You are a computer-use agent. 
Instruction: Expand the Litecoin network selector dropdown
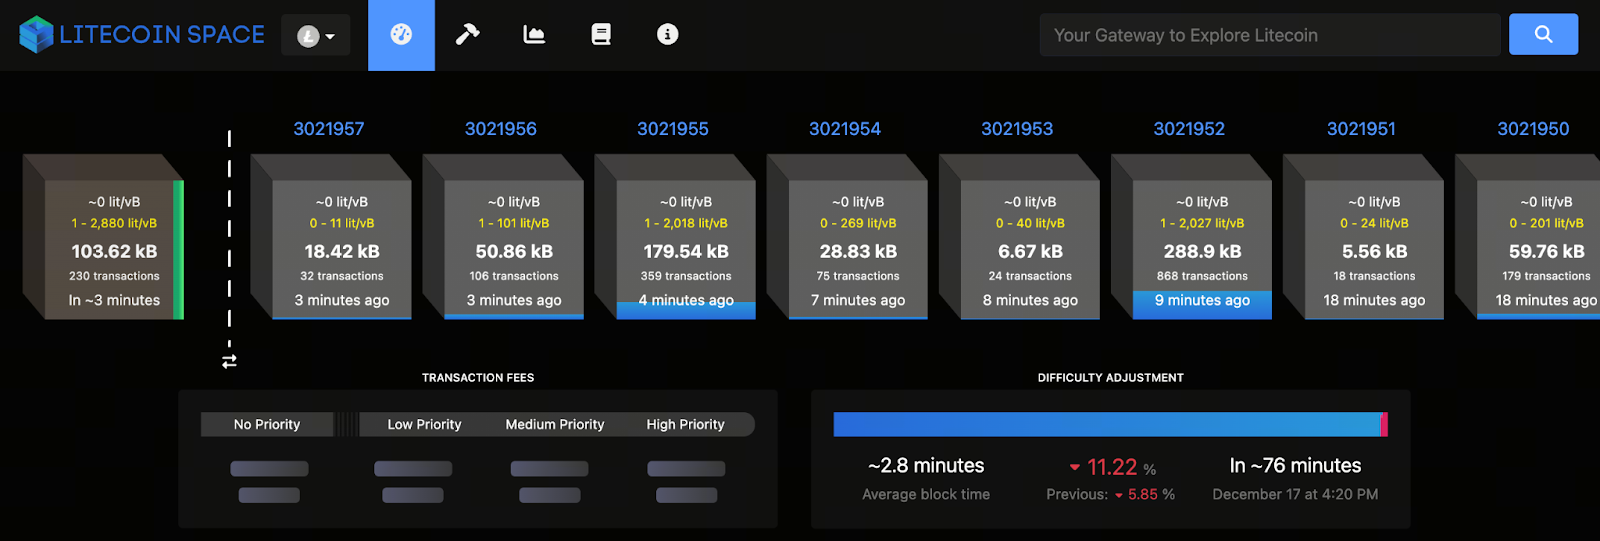tap(315, 36)
